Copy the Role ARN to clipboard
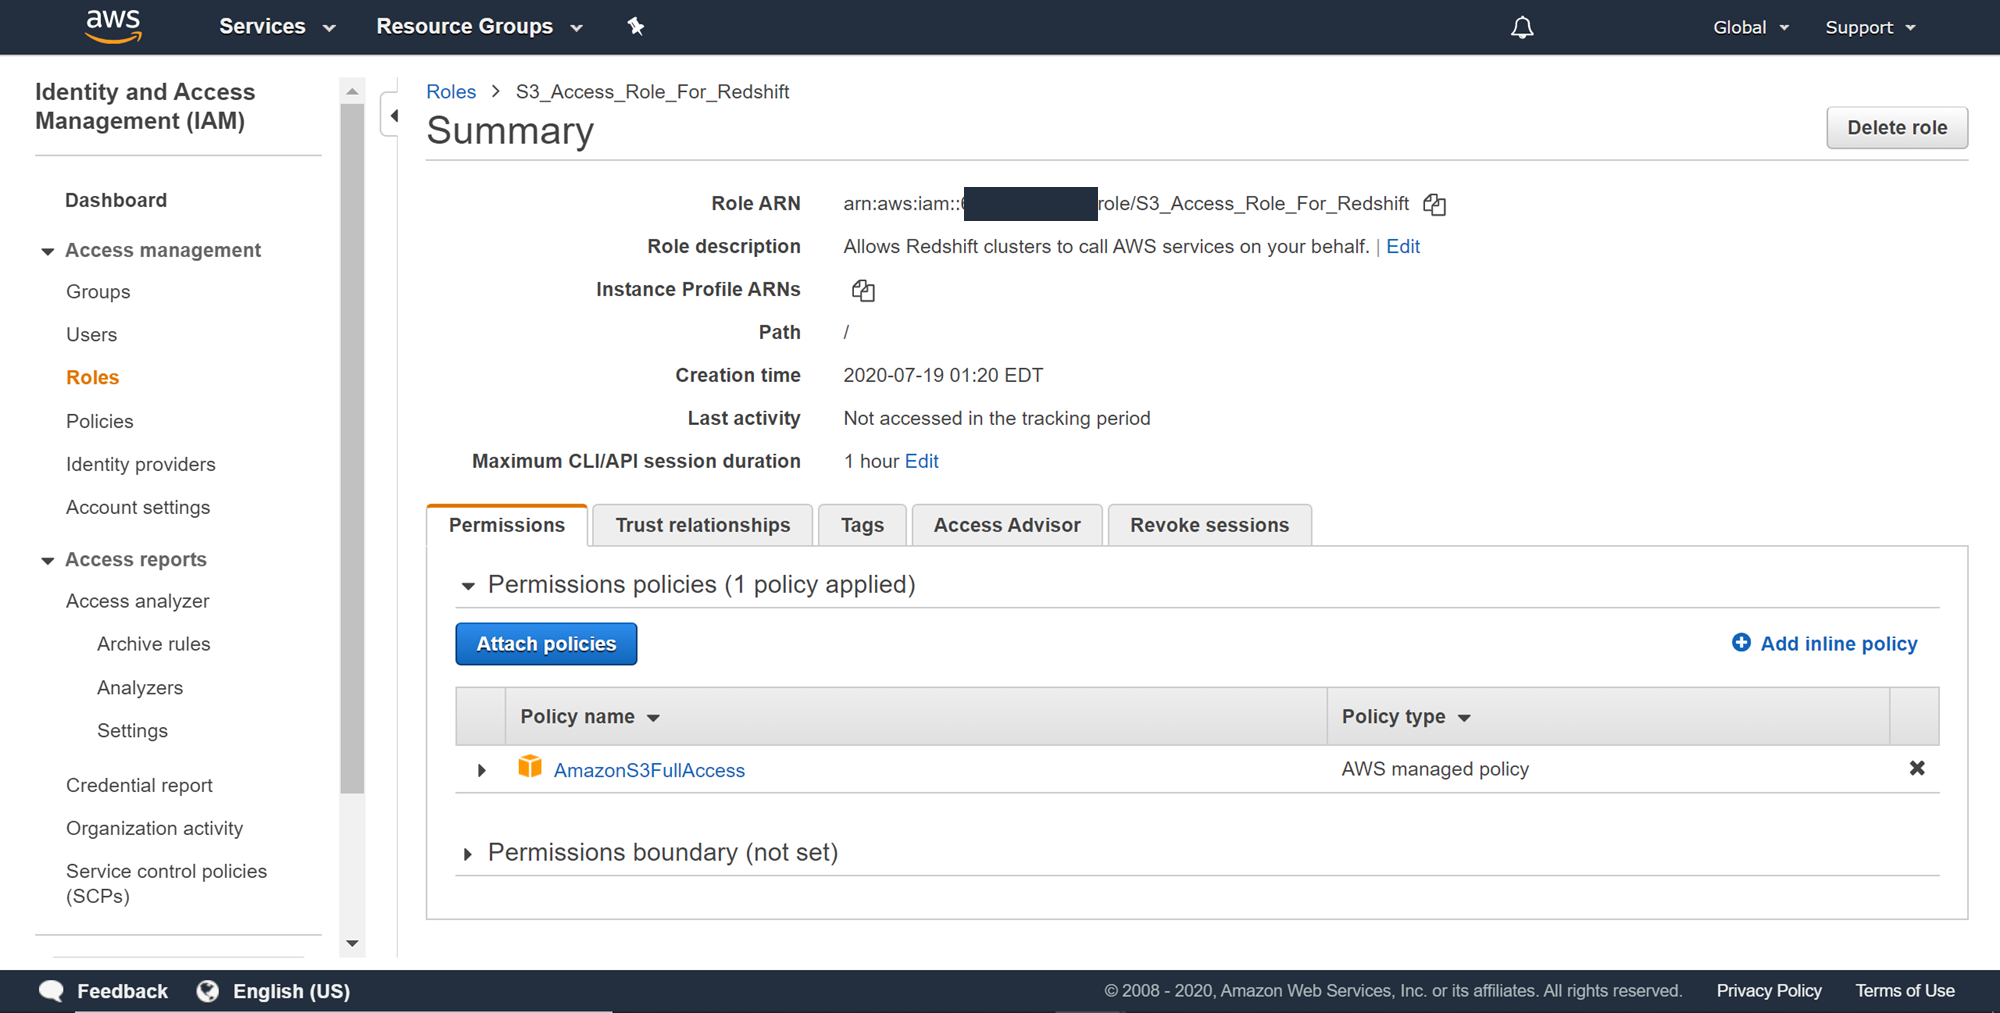2000x1013 pixels. [x=1435, y=204]
